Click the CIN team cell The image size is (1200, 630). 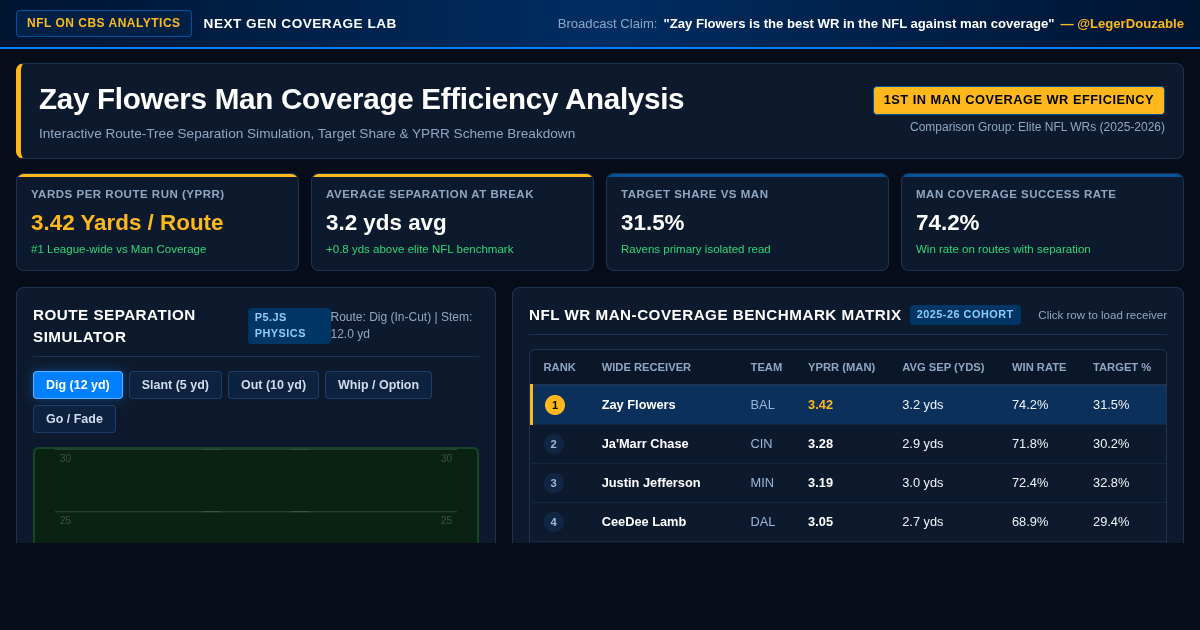coord(762,444)
